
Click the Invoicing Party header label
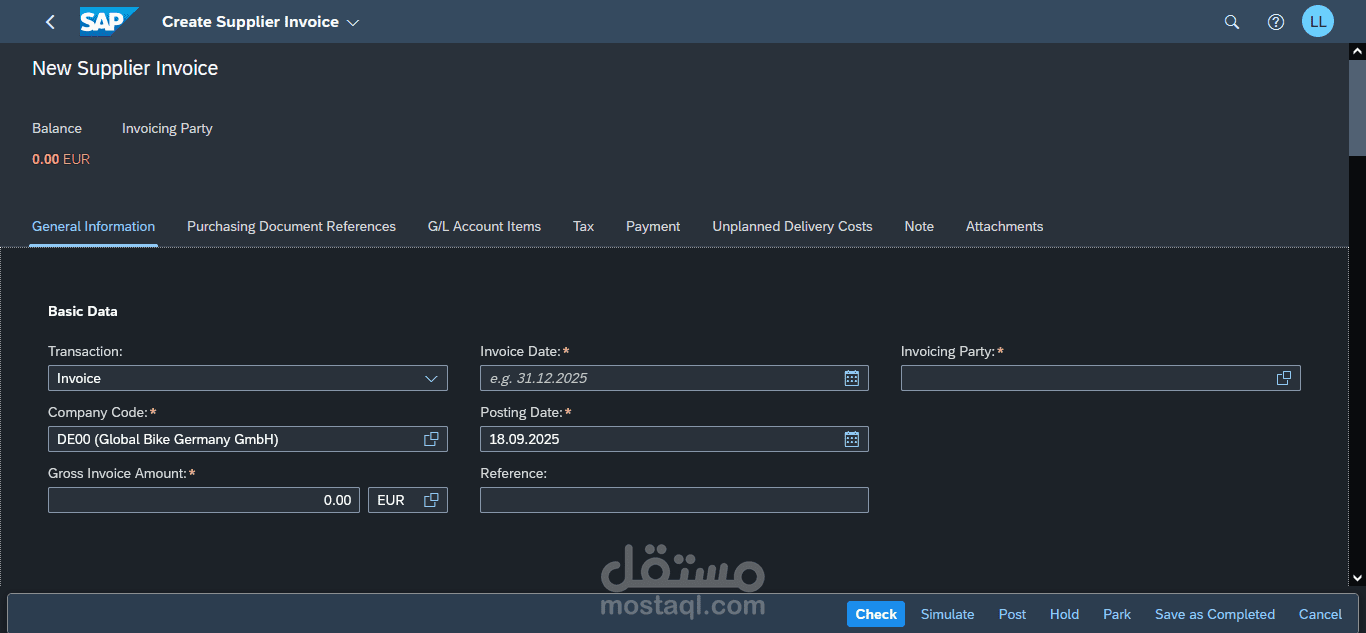pyautogui.click(x=167, y=128)
